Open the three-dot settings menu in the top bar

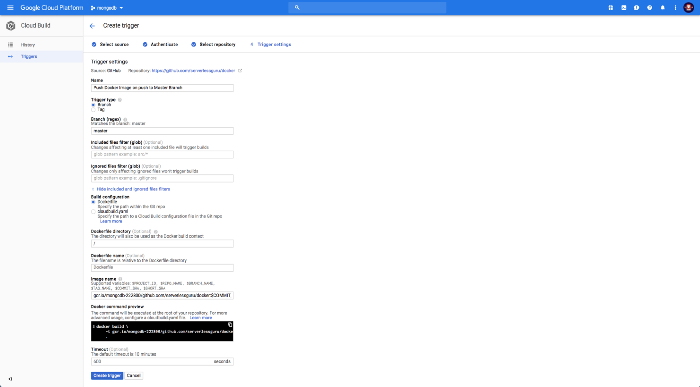point(675,8)
